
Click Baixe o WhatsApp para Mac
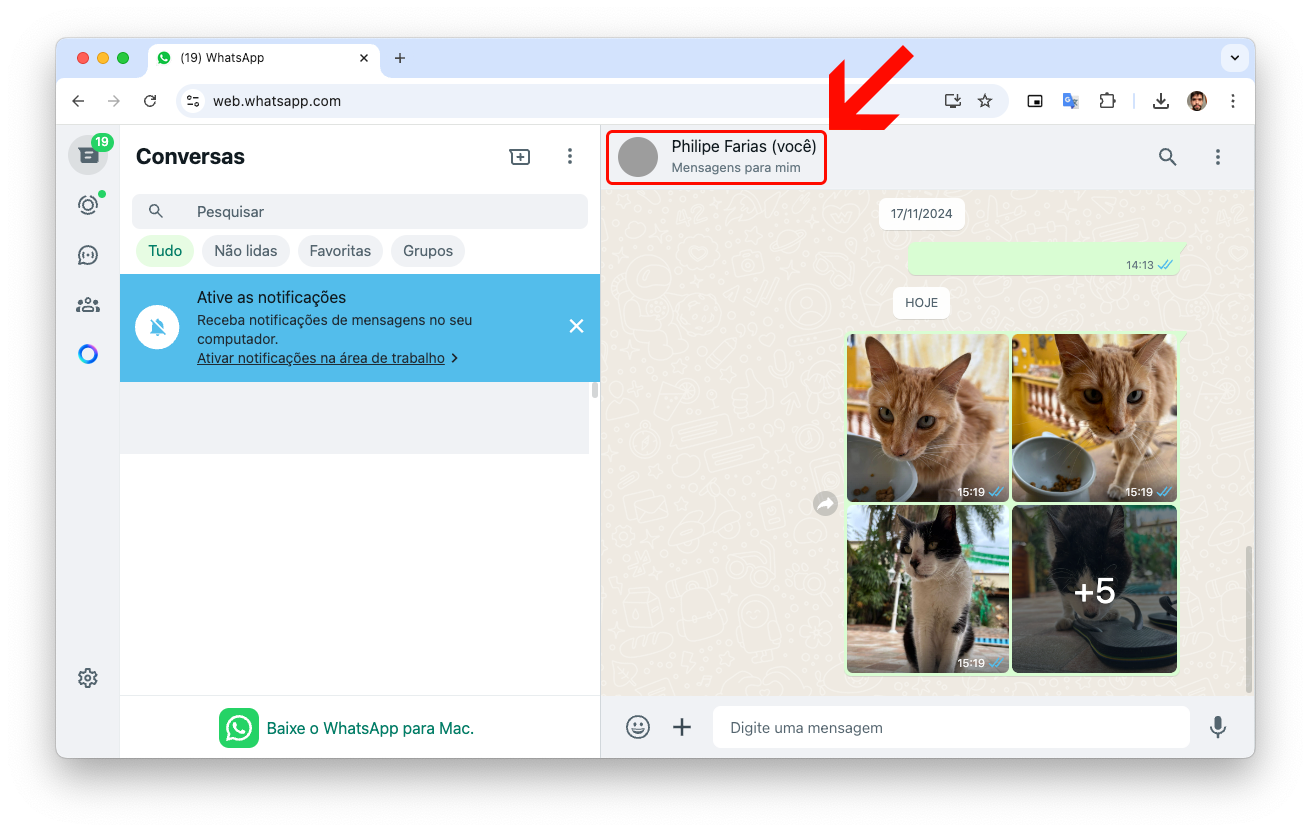click(x=369, y=728)
